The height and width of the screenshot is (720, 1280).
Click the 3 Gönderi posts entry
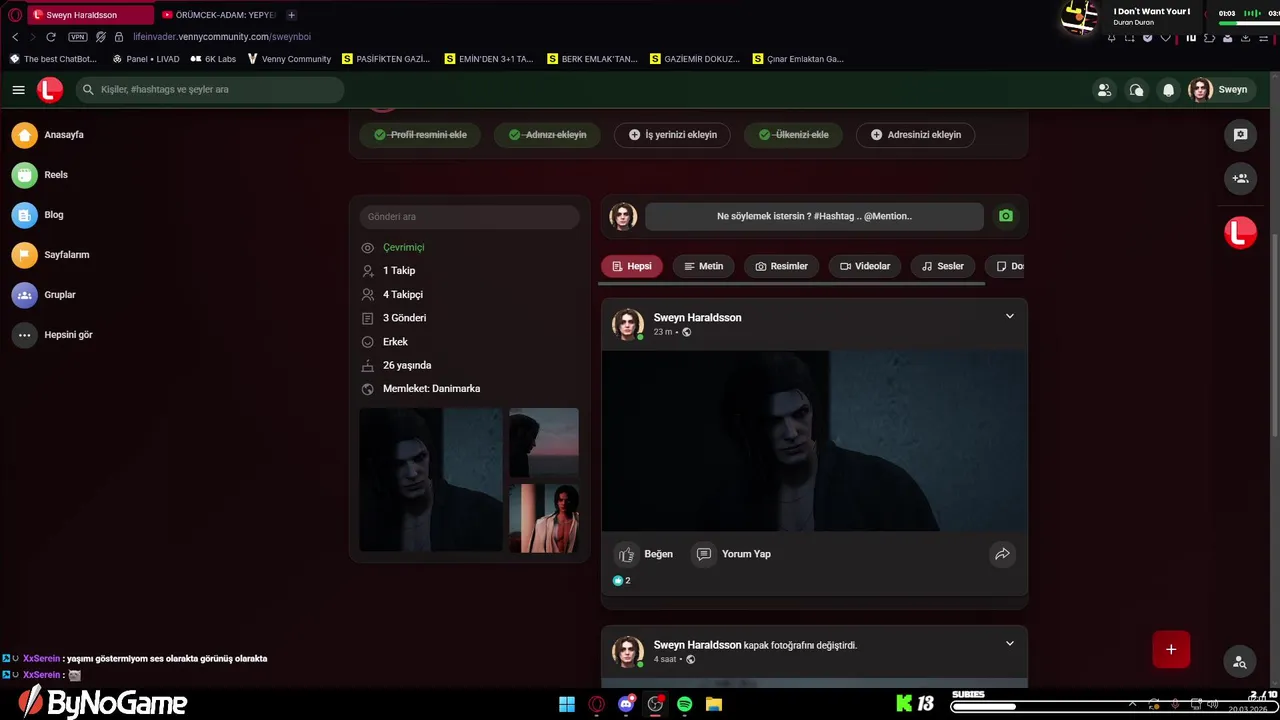click(x=404, y=318)
